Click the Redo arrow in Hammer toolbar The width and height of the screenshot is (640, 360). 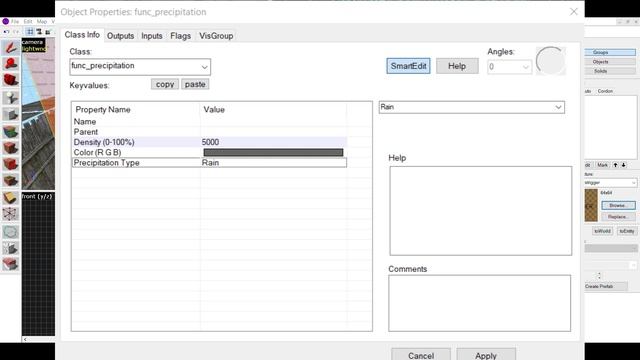[x=16, y=31]
